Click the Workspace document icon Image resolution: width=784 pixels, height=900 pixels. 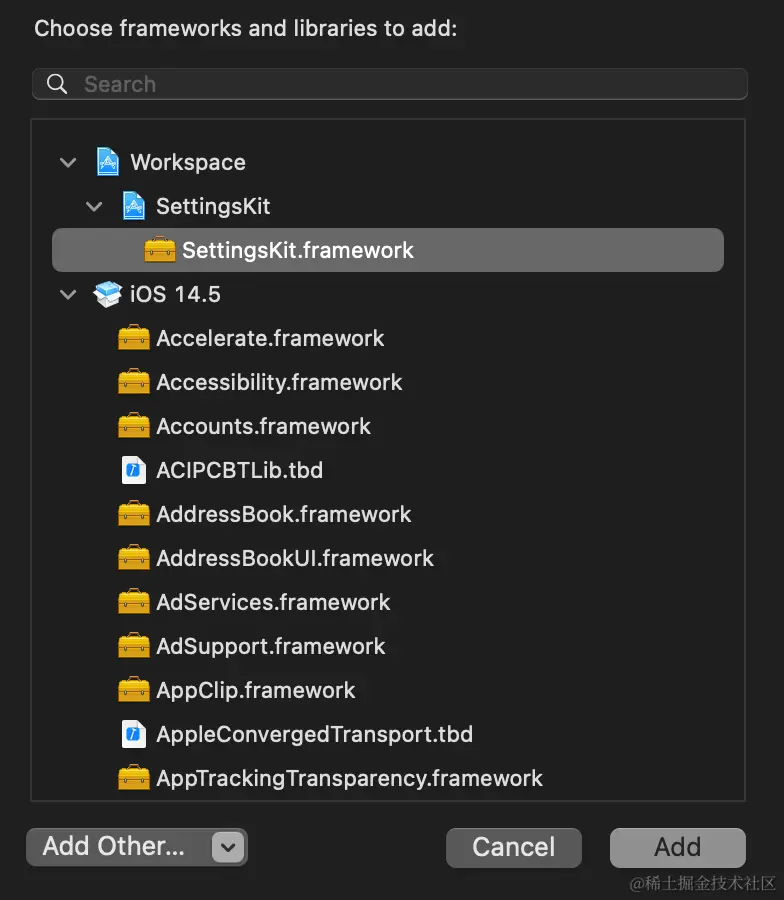pyautogui.click(x=107, y=162)
